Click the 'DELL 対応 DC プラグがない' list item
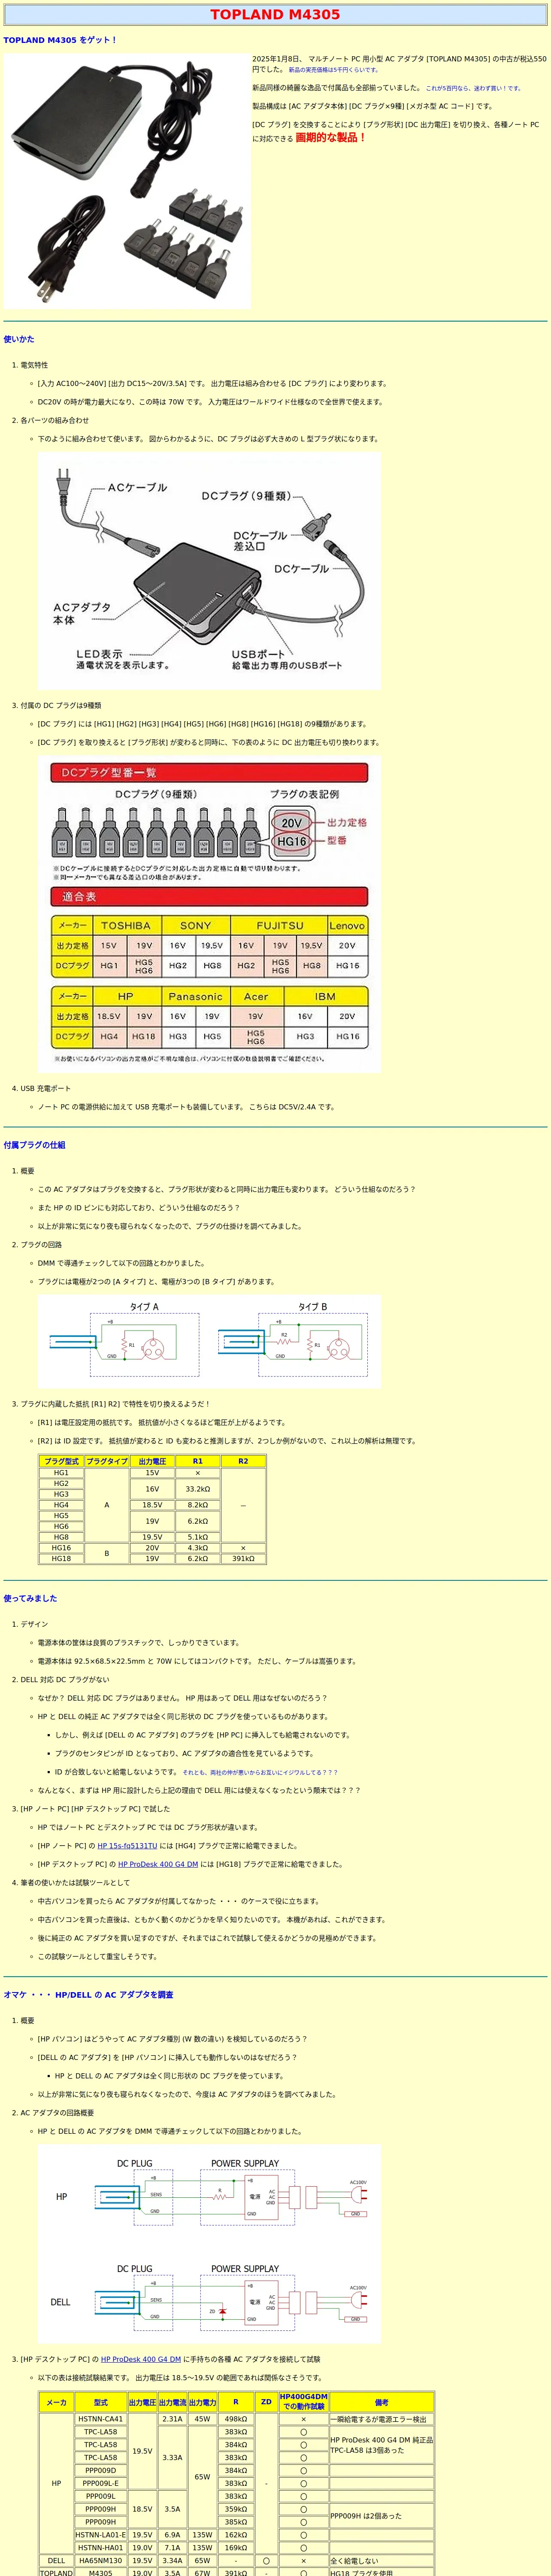 (65, 1679)
